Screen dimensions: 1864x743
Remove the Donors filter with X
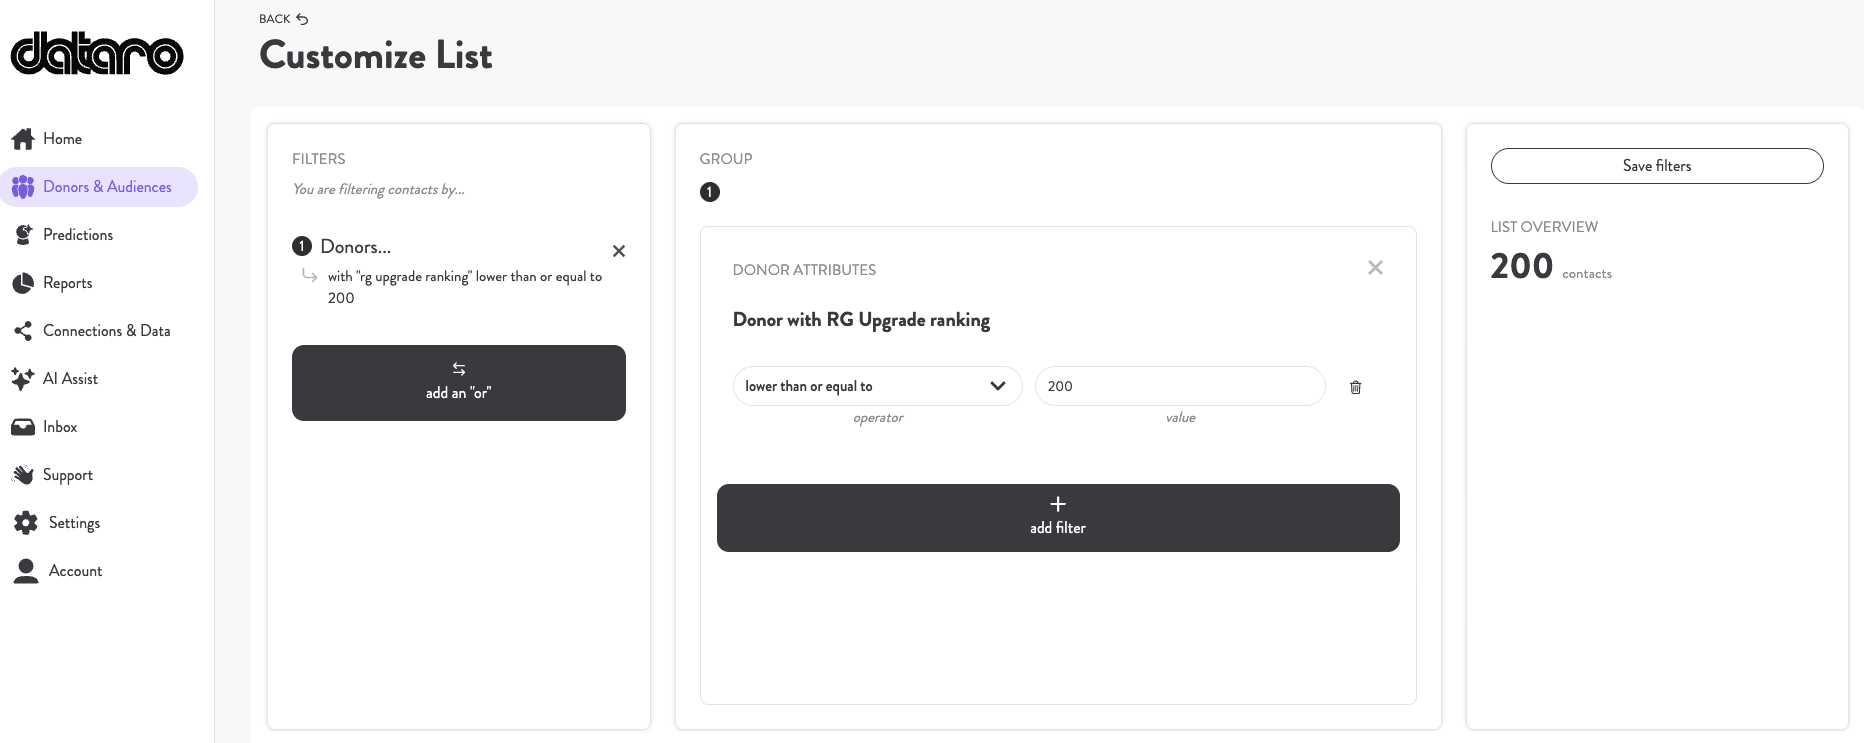[619, 251]
